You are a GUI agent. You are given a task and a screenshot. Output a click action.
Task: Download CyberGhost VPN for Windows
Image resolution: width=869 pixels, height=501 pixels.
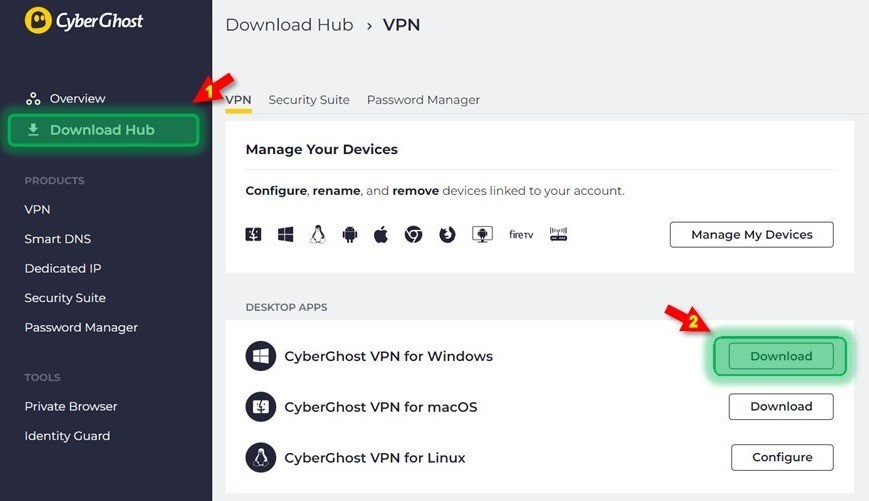pyautogui.click(x=781, y=356)
